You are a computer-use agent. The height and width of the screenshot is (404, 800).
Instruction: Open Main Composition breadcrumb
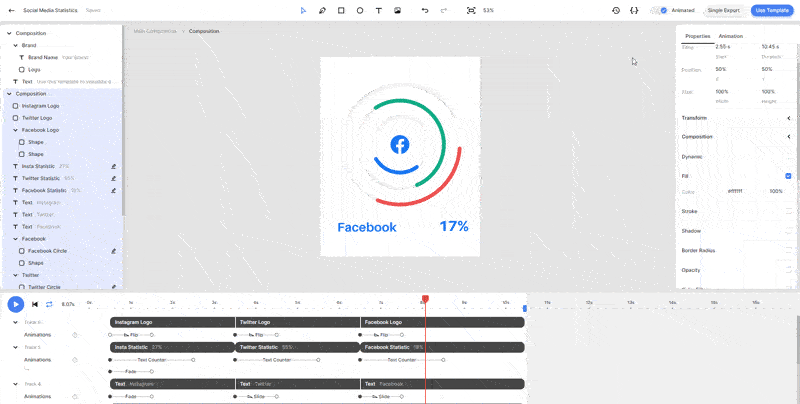point(155,31)
